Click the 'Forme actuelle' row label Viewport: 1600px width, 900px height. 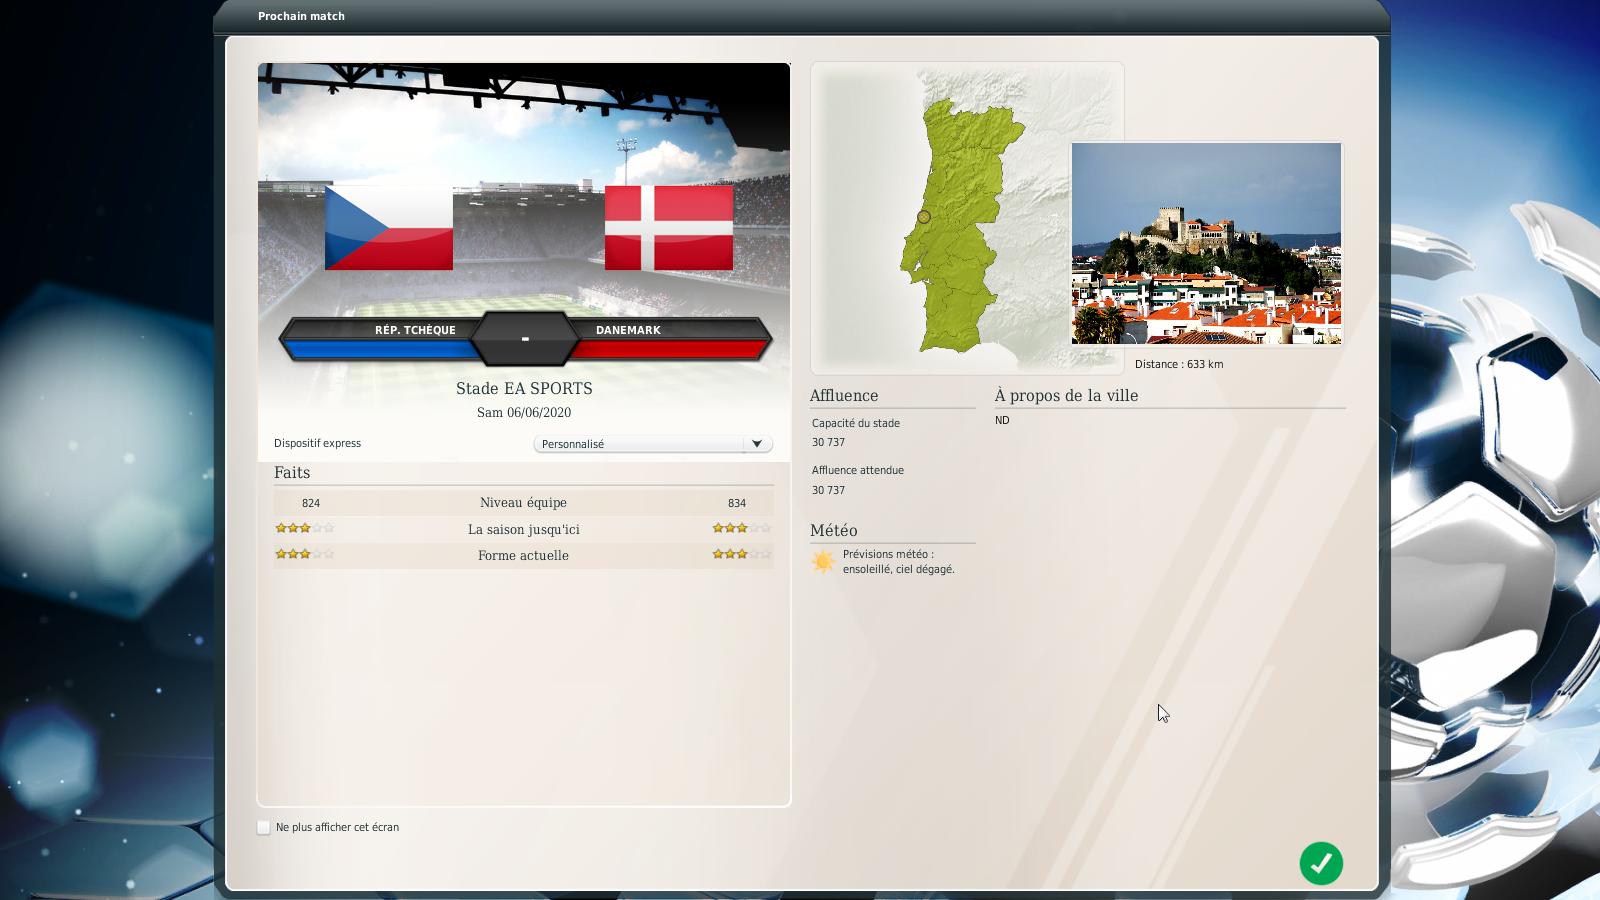click(x=523, y=555)
